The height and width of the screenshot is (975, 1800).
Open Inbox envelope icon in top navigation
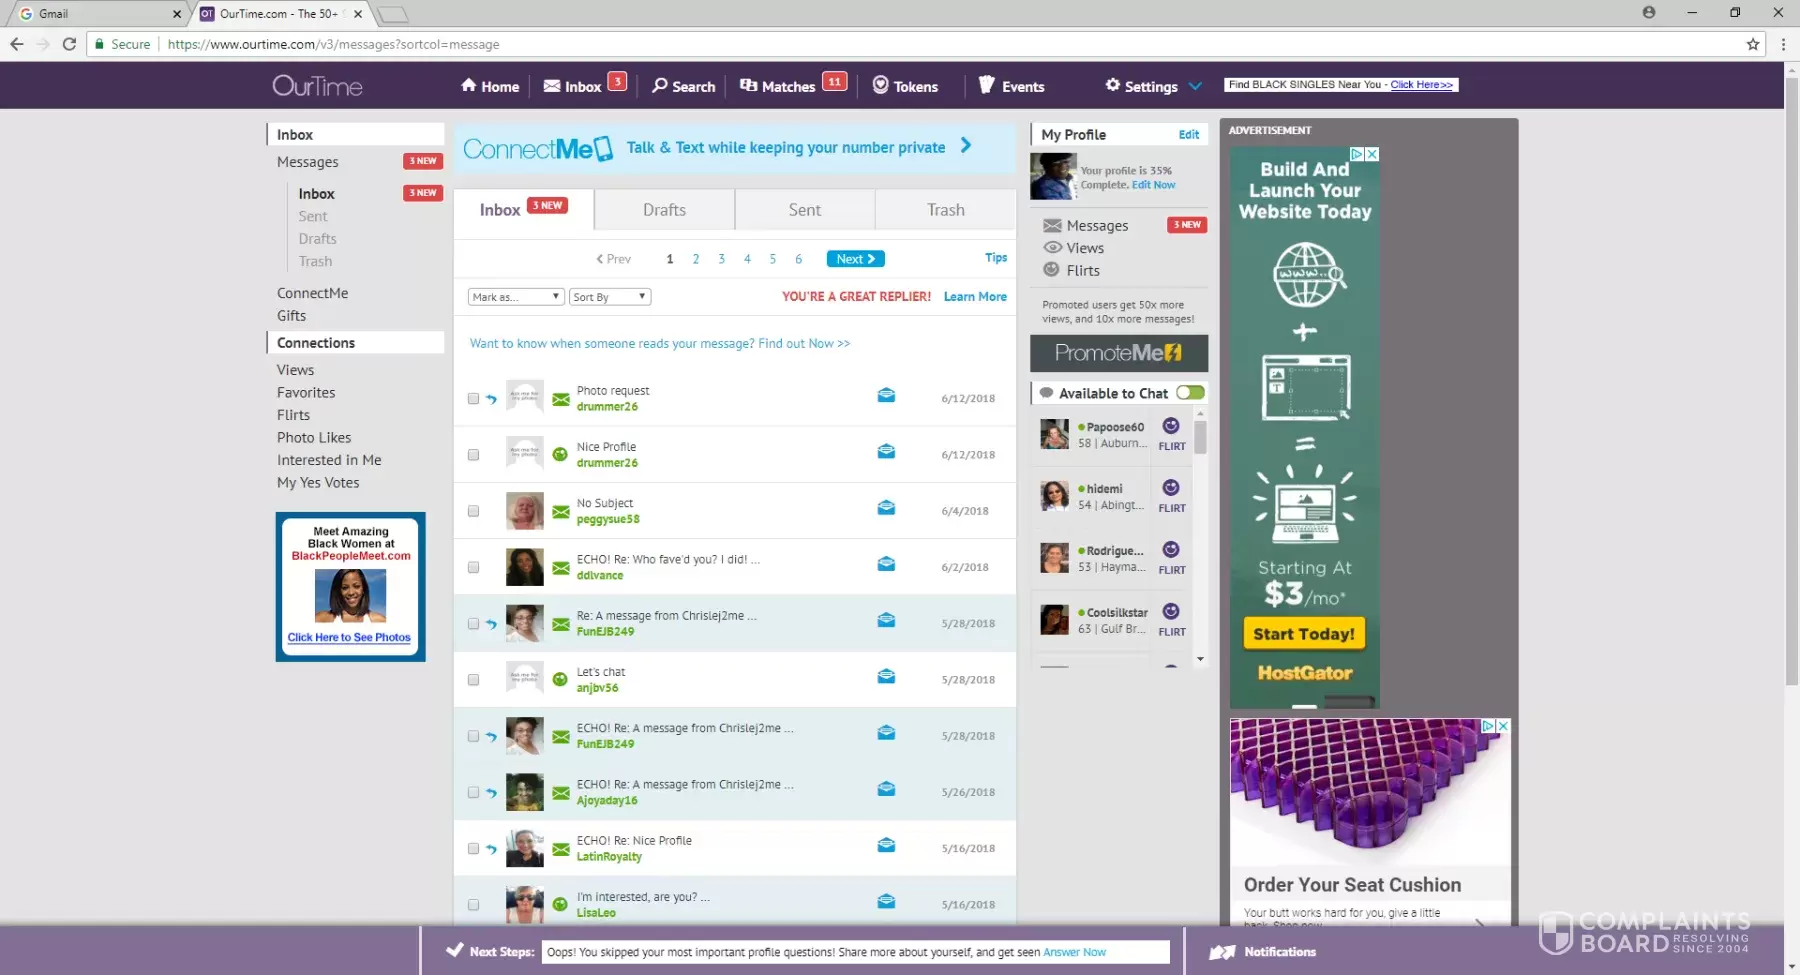[552, 86]
